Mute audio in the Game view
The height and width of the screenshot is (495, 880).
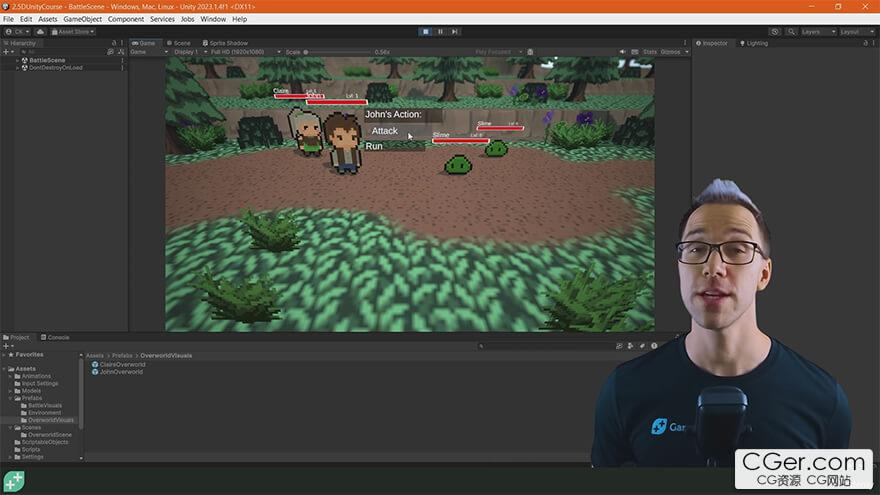622,52
